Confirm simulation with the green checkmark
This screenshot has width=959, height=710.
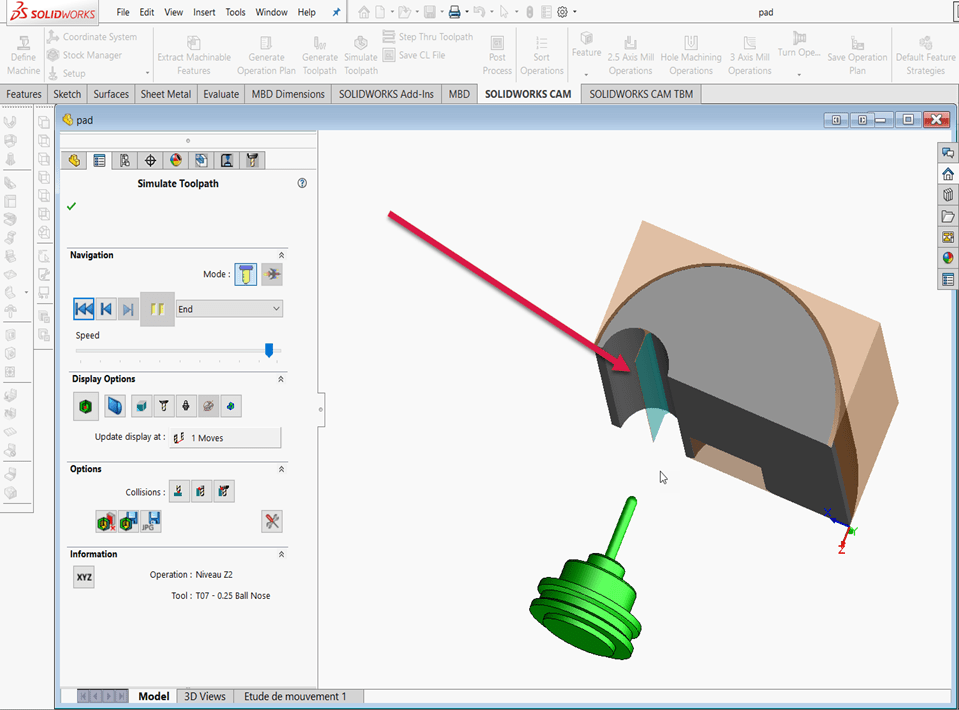coord(72,206)
